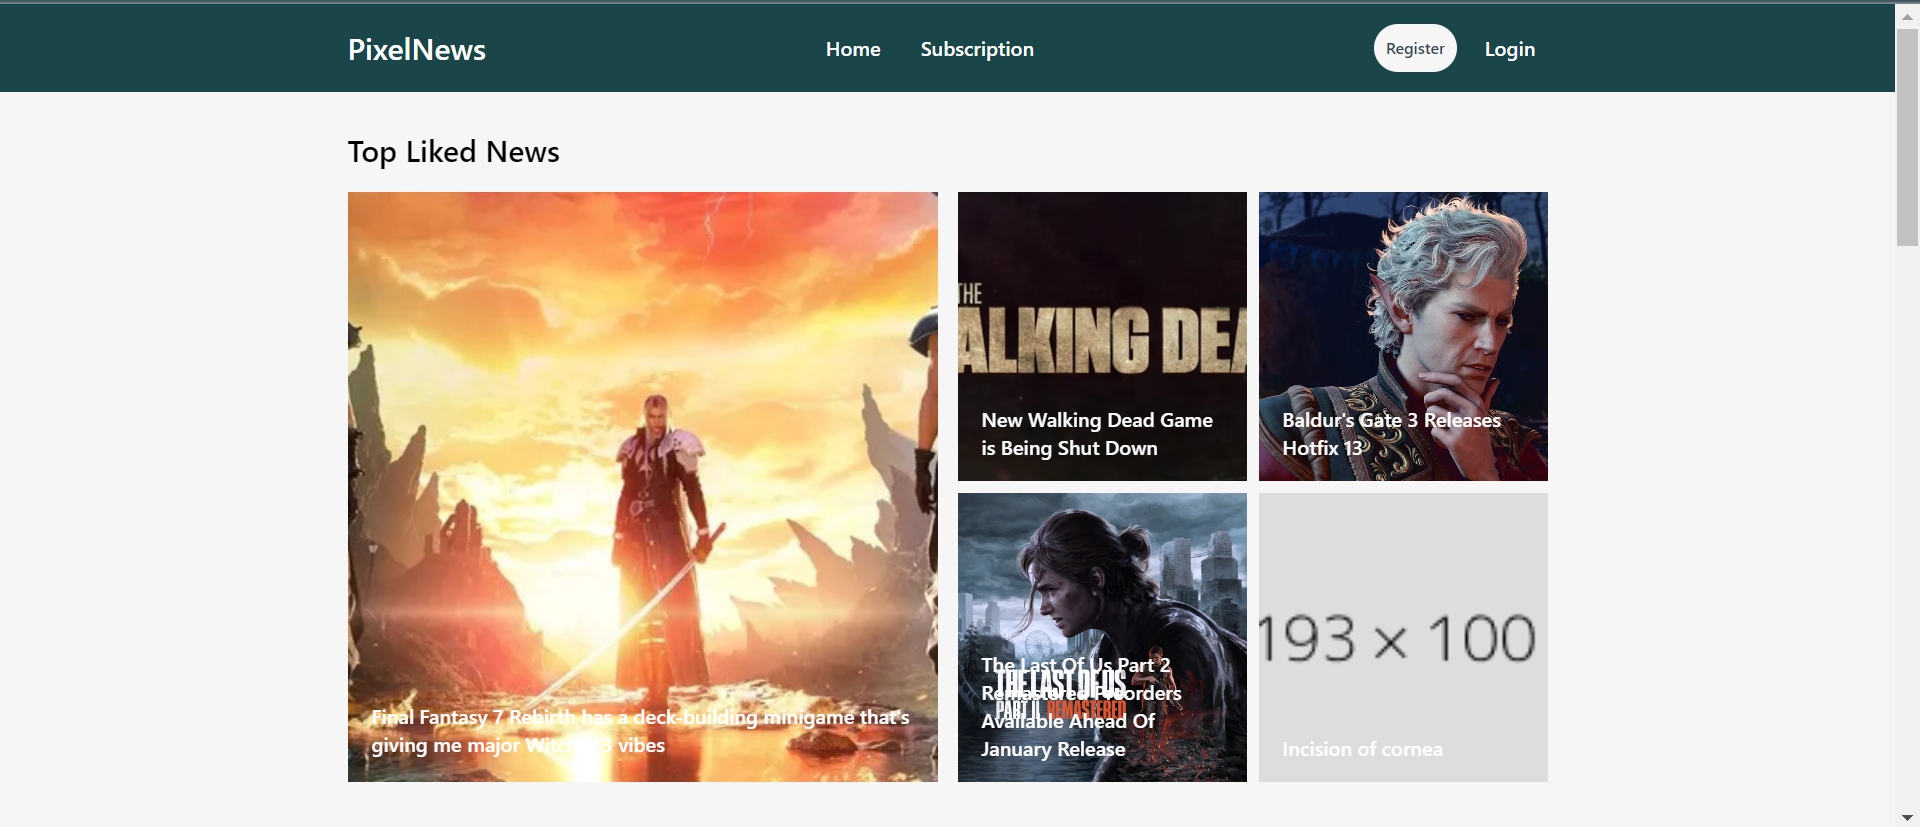Image resolution: width=1920 pixels, height=827 pixels.
Task: Open the Home menu item
Action: pos(852,49)
